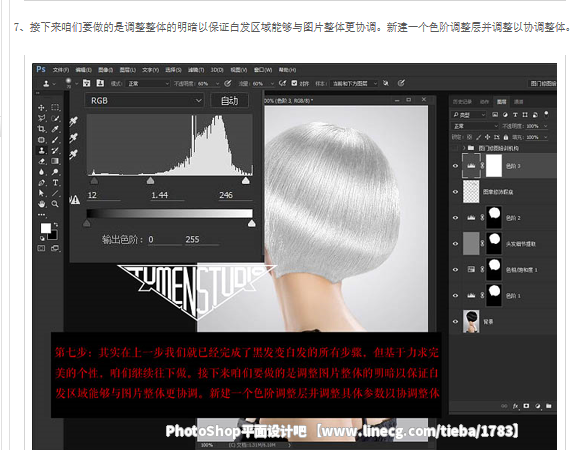Open the layer filter type dropdown
This screenshot has height=450, width=574.
pos(469,115)
